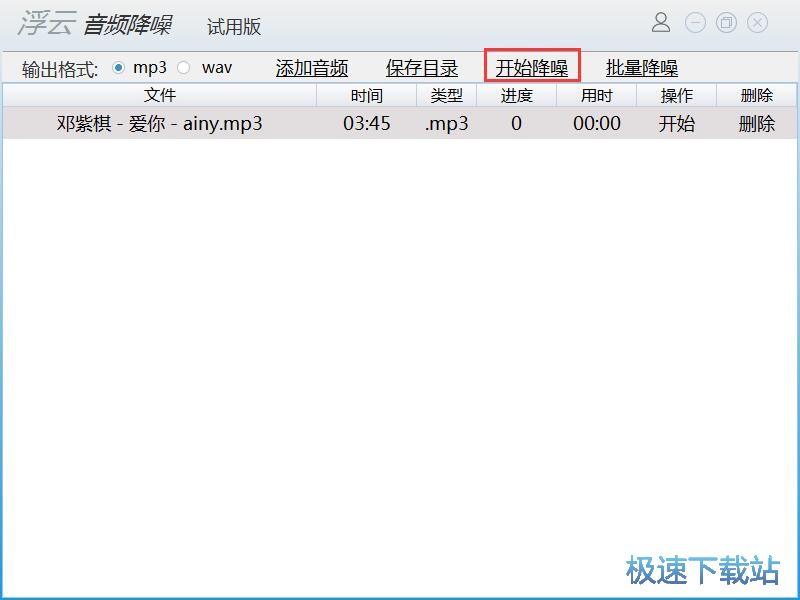Viewport: 800px width, 600px height.
Task: Click the .mp3 type cell
Action: click(x=446, y=123)
